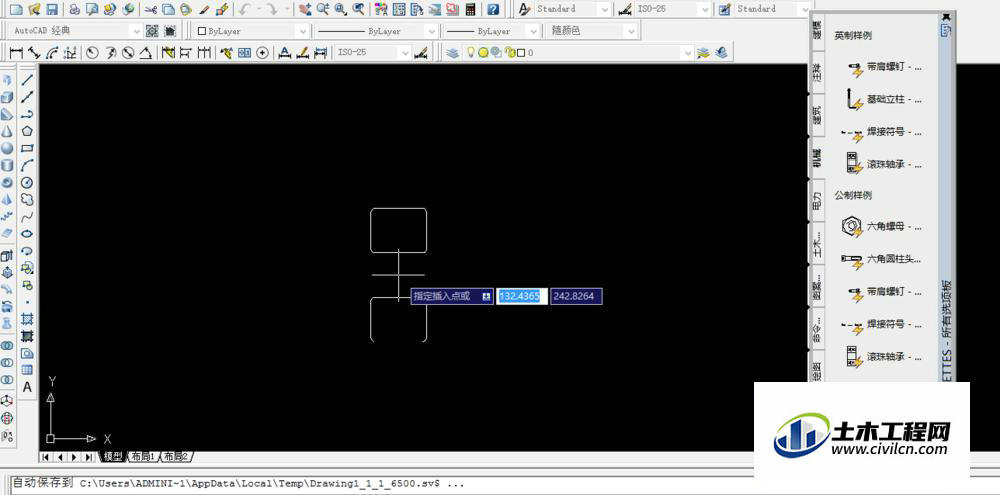This screenshot has height=495, width=1000.
Task: Select the Line draw tool
Action: pyautogui.click(x=27, y=80)
